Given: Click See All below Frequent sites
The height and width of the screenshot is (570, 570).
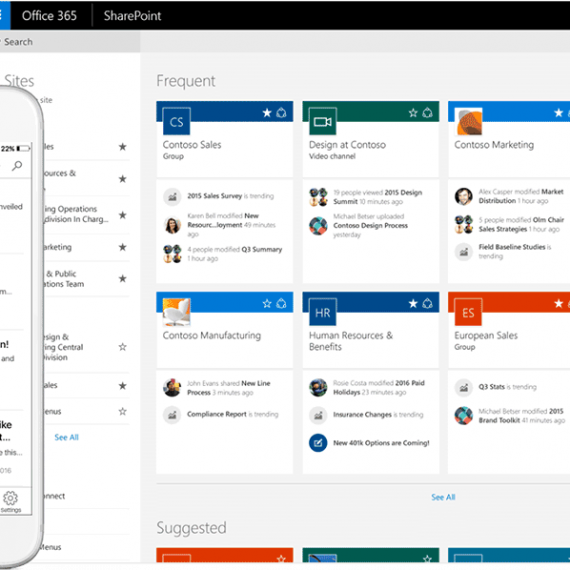Looking at the screenshot, I should click(443, 497).
